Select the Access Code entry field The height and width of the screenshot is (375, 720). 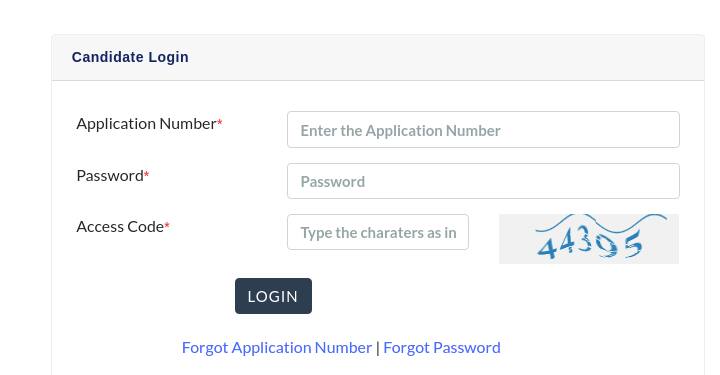(378, 232)
